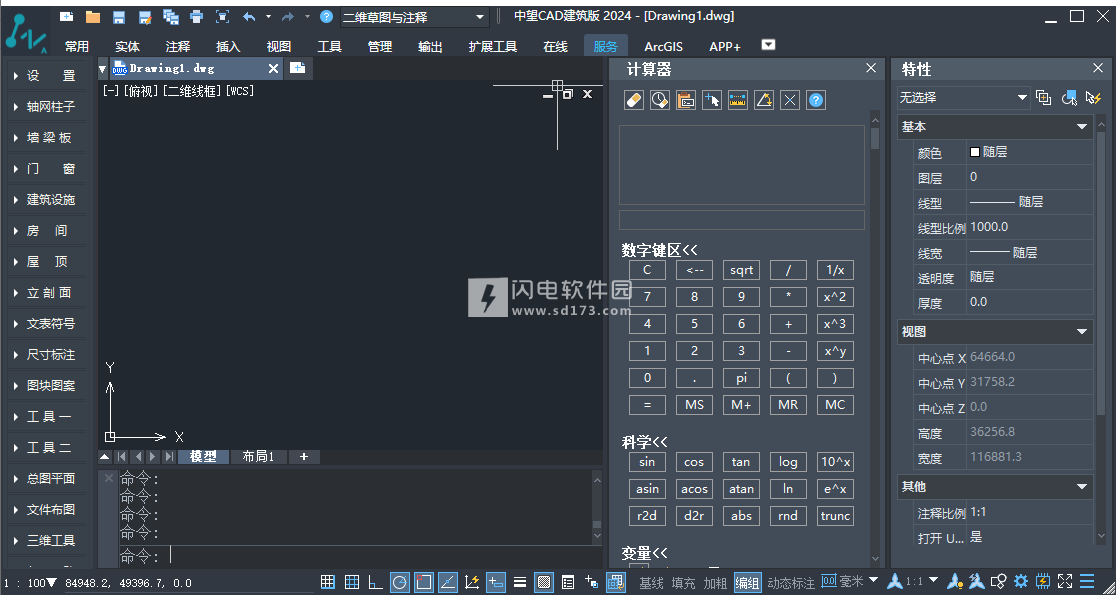Toggle object snap in the status bar
1116x595 pixels.
[424, 582]
